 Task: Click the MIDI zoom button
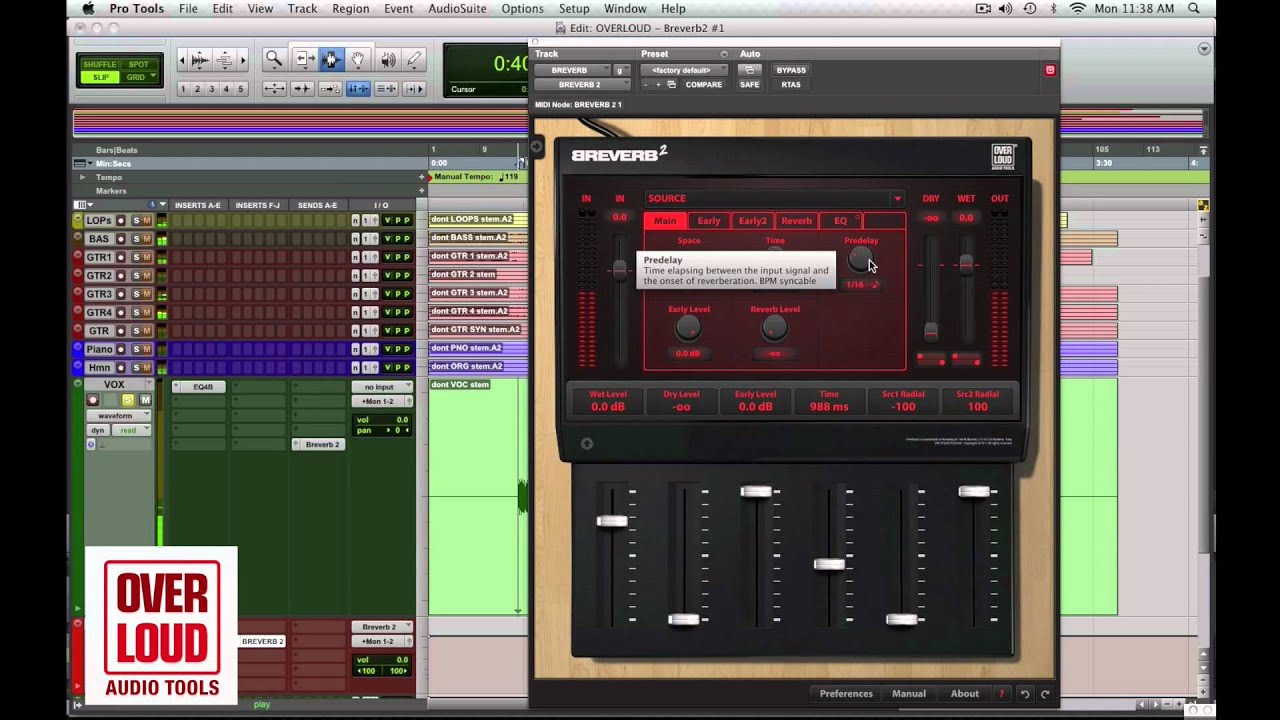click(226, 60)
